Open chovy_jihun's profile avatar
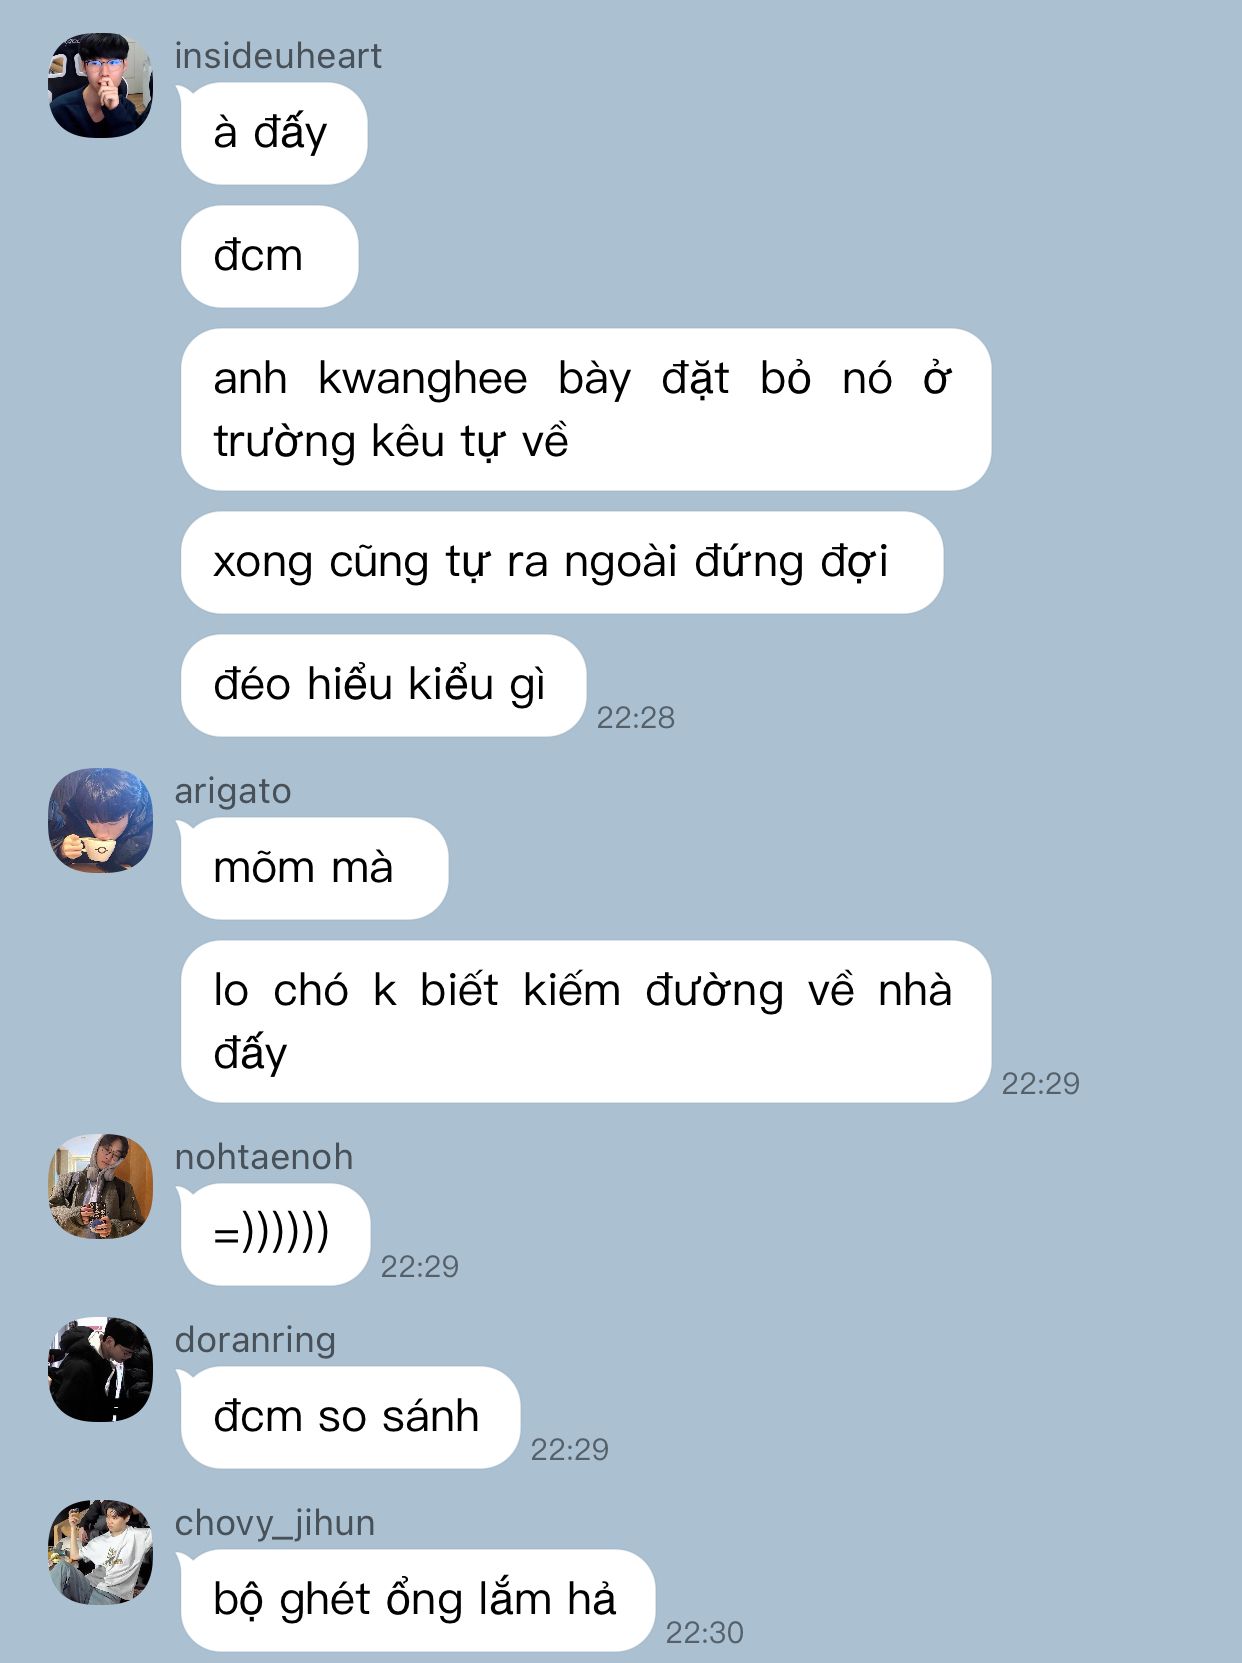 [x=100, y=1552]
